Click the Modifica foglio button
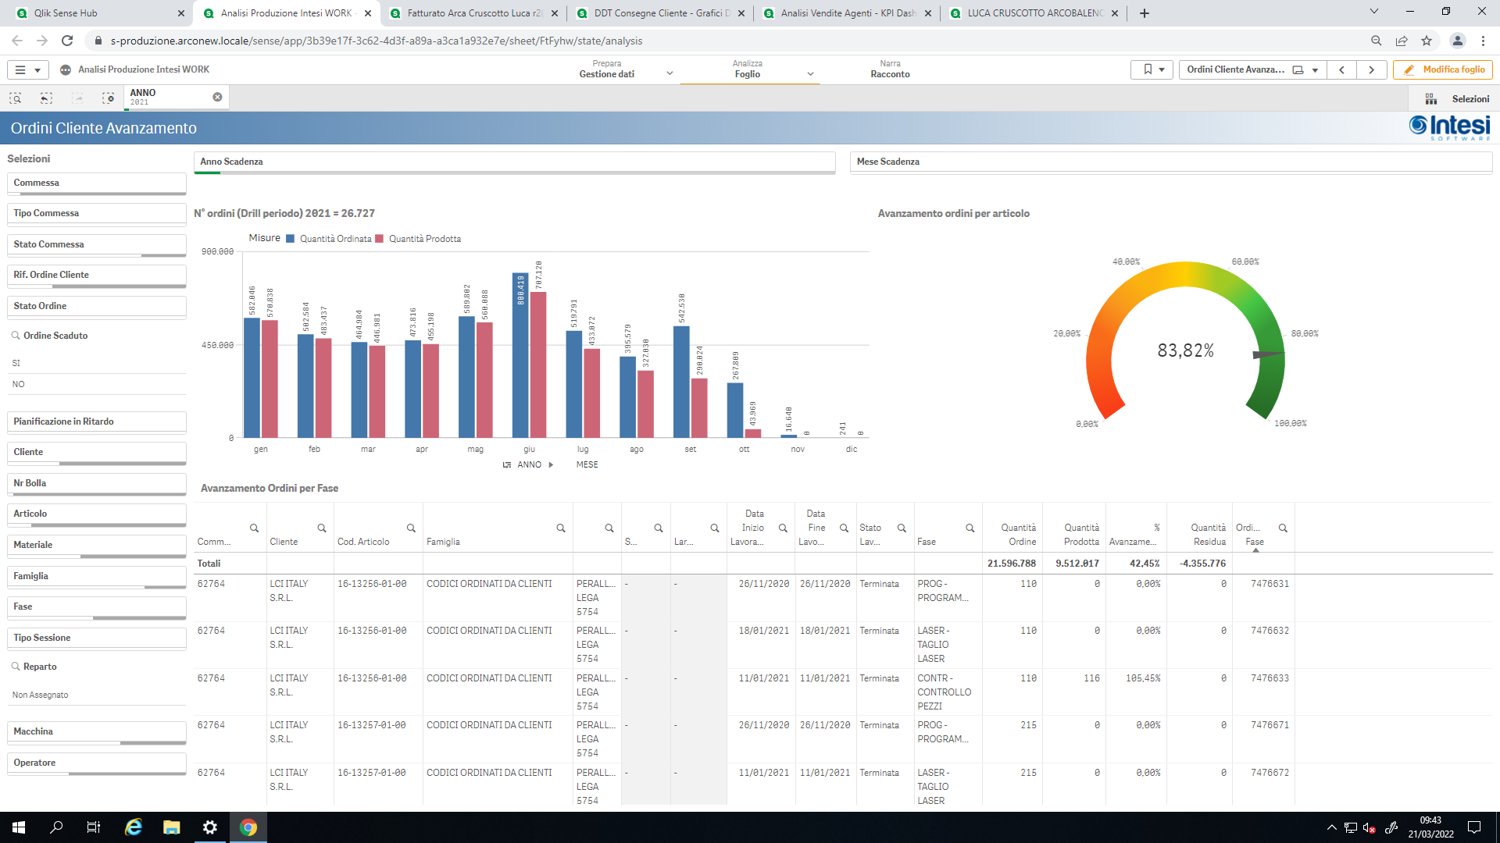Viewport: 1500px width, 843px height. (x=1443, y=70)
